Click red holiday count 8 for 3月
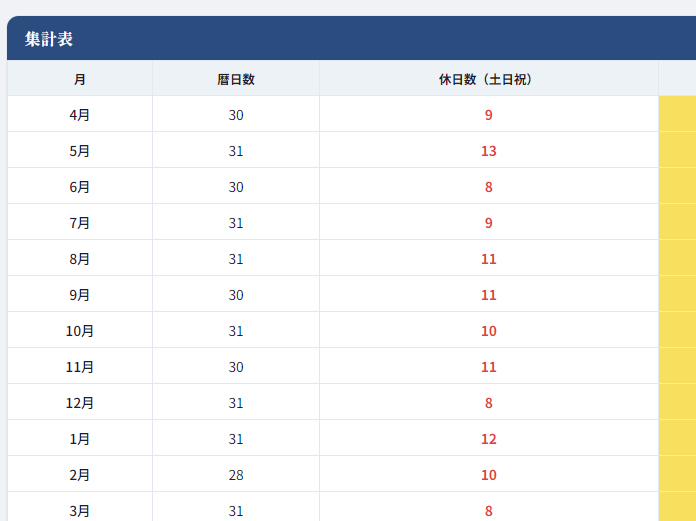Screen dimensions: 696x521 (x=489, y=511)
